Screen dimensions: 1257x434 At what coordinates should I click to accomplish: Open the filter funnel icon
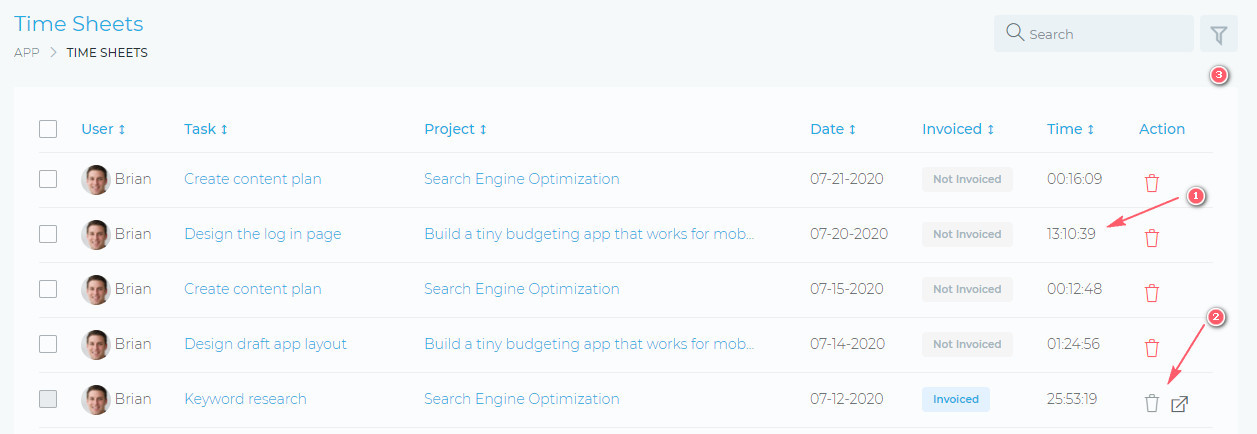1218,34
